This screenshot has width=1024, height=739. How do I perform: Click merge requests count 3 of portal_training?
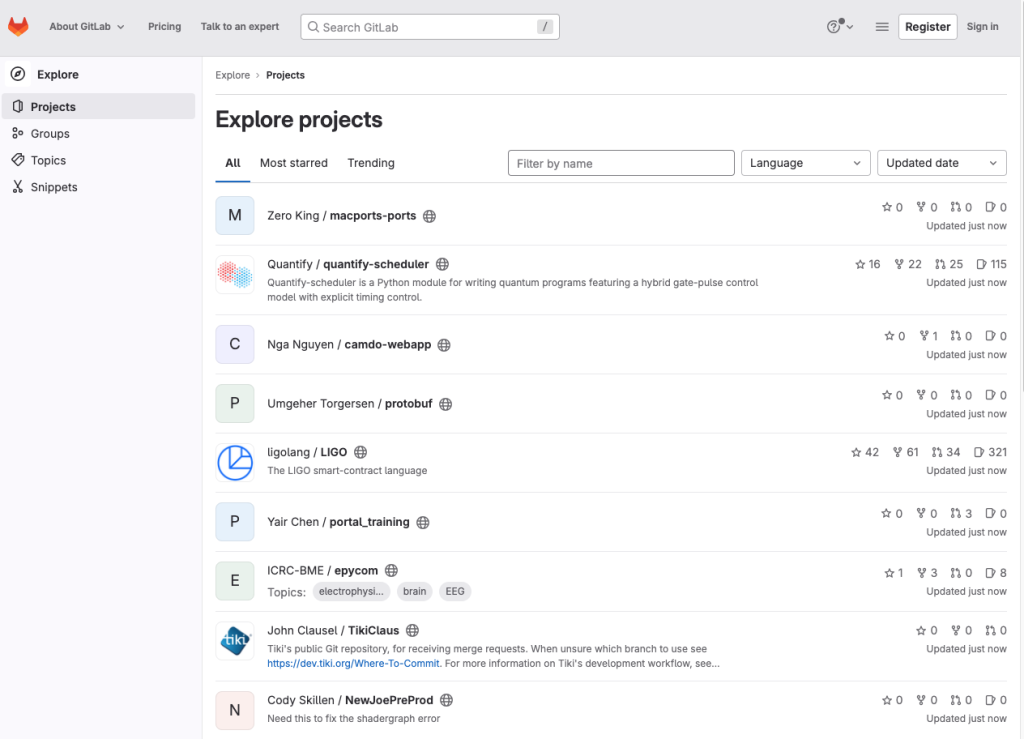click(x=961, y=514)
